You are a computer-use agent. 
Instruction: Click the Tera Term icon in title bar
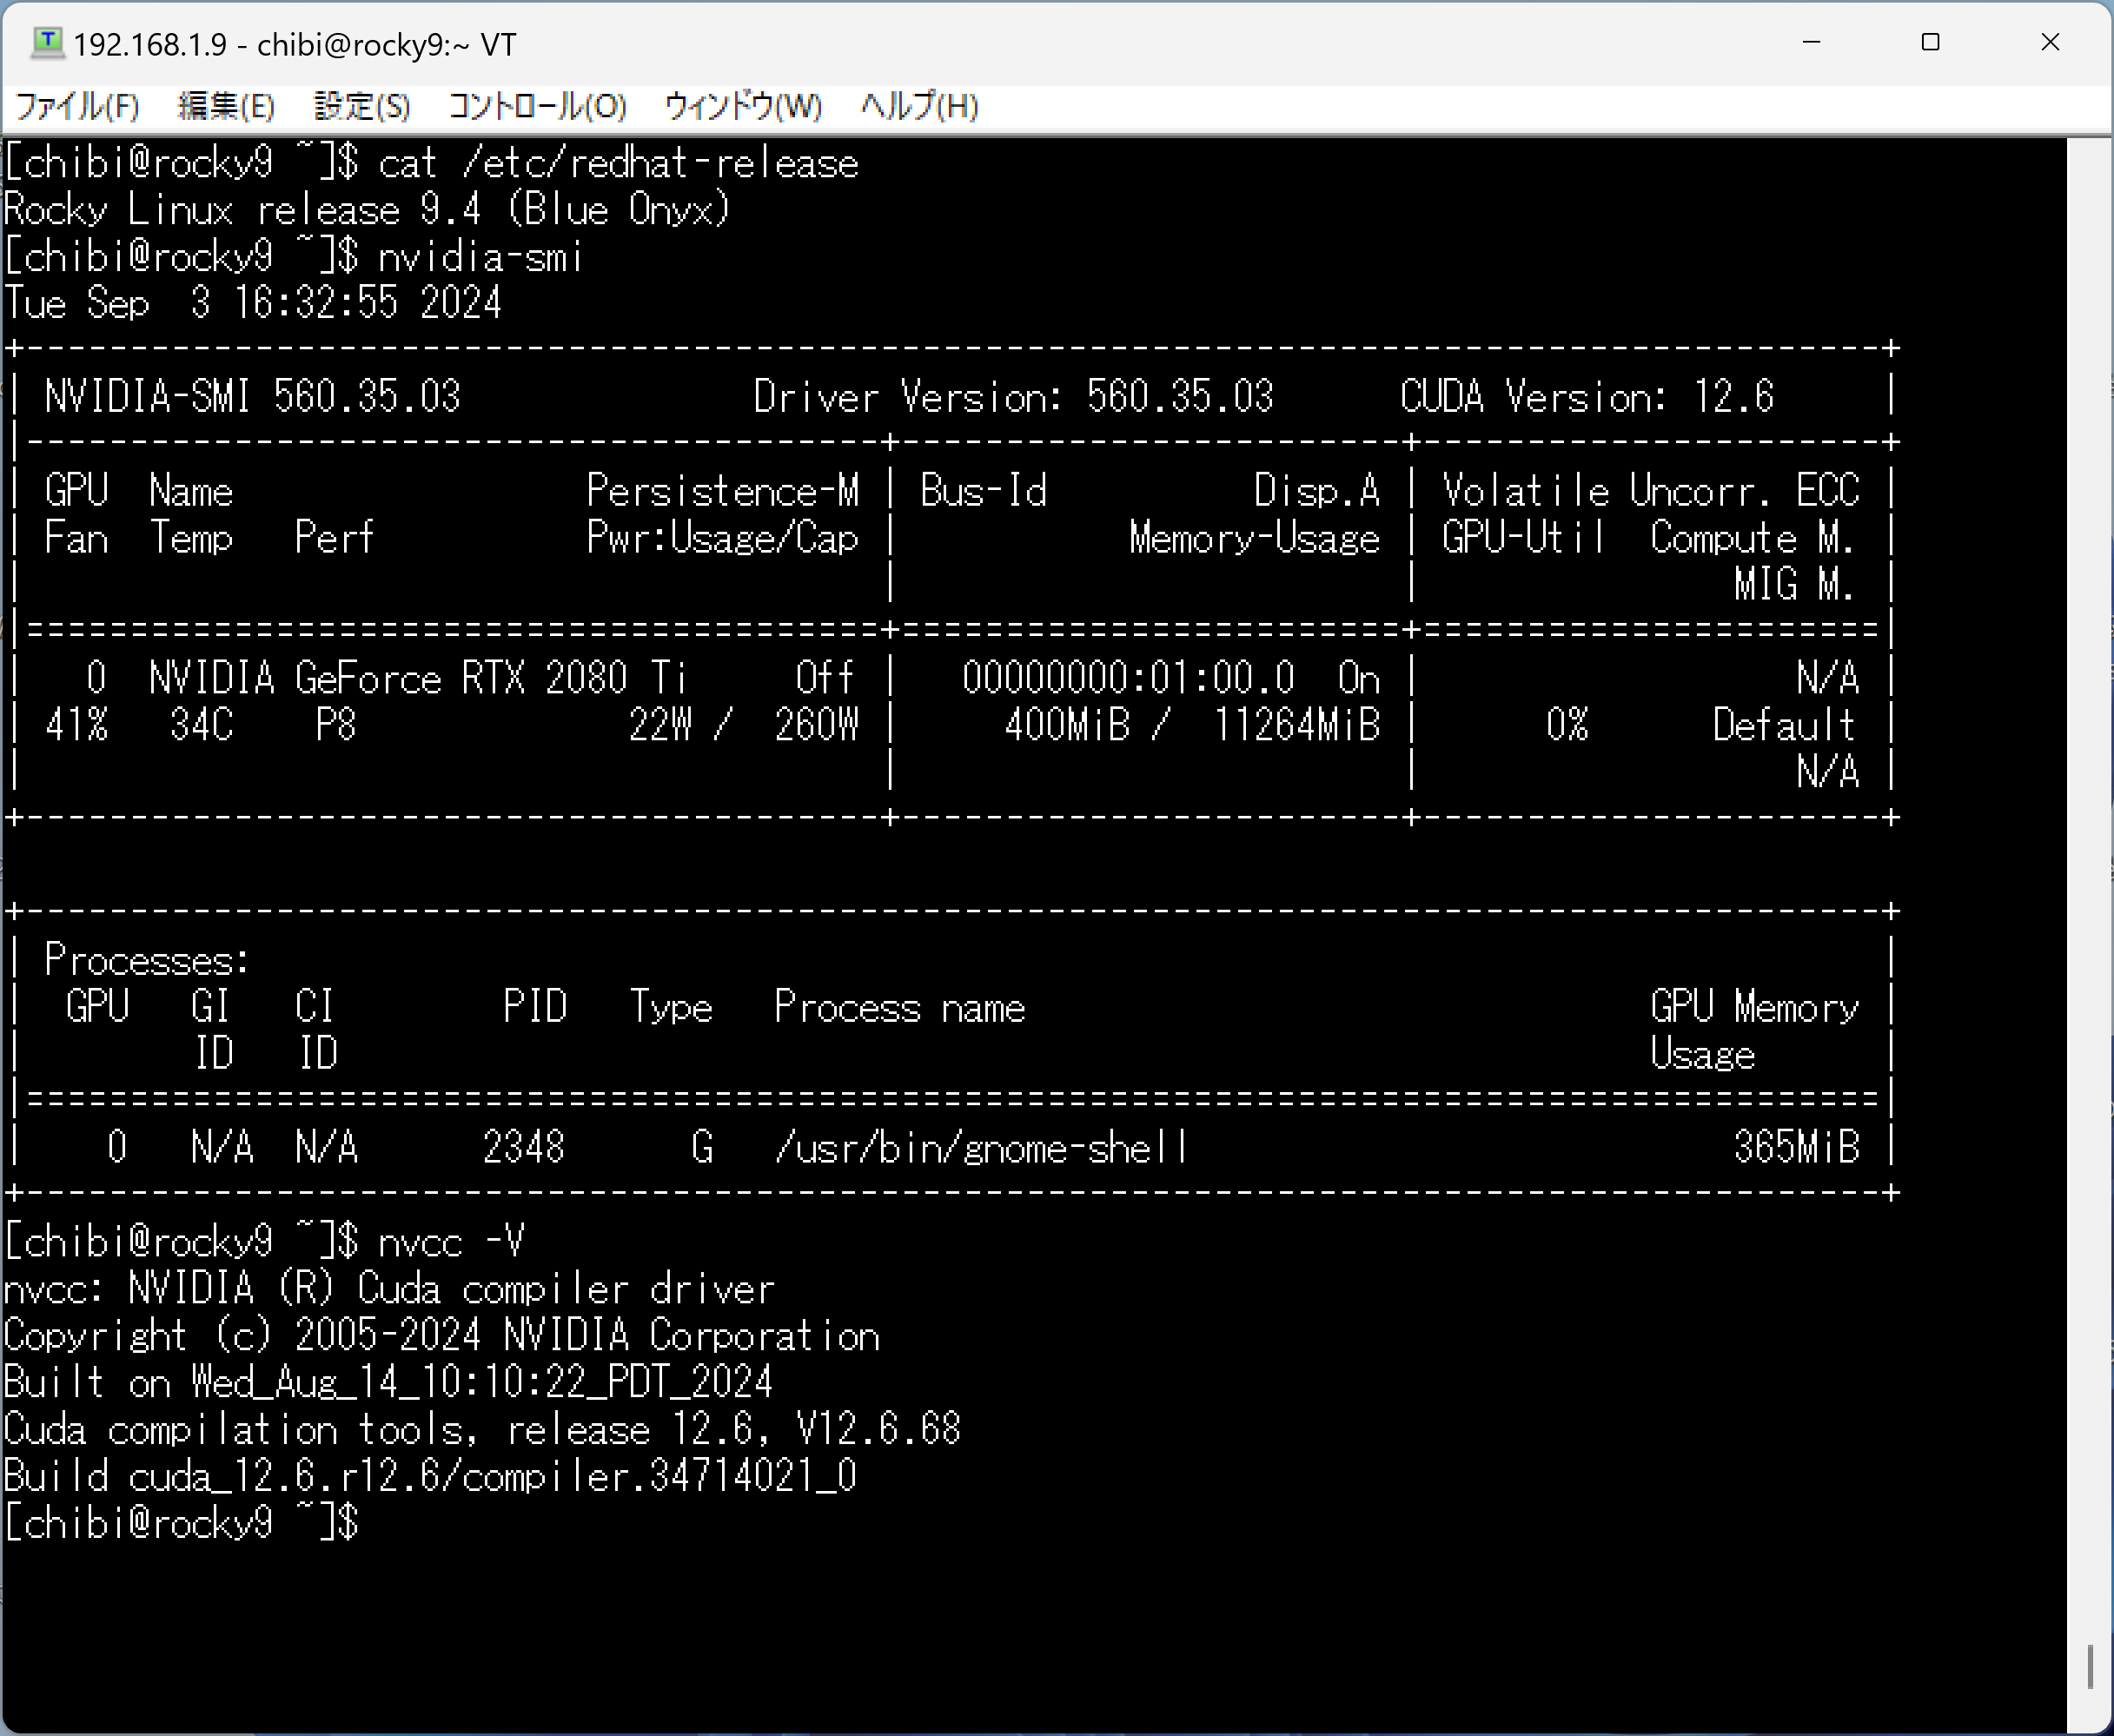pyautogui.click(x=47, y=43)
